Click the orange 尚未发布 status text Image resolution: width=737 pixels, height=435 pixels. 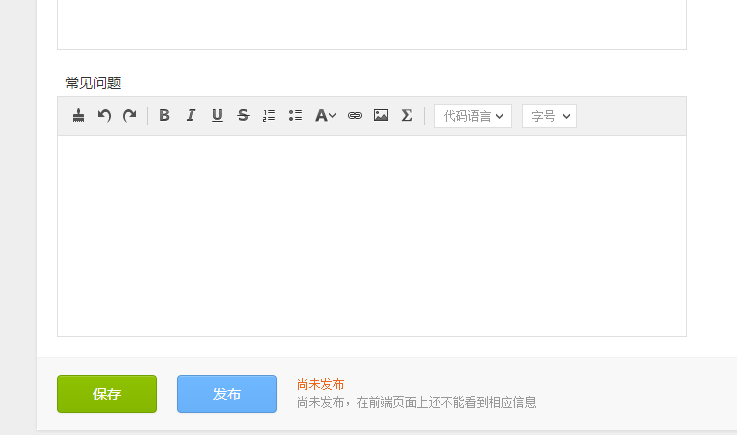tap(321, 384)
